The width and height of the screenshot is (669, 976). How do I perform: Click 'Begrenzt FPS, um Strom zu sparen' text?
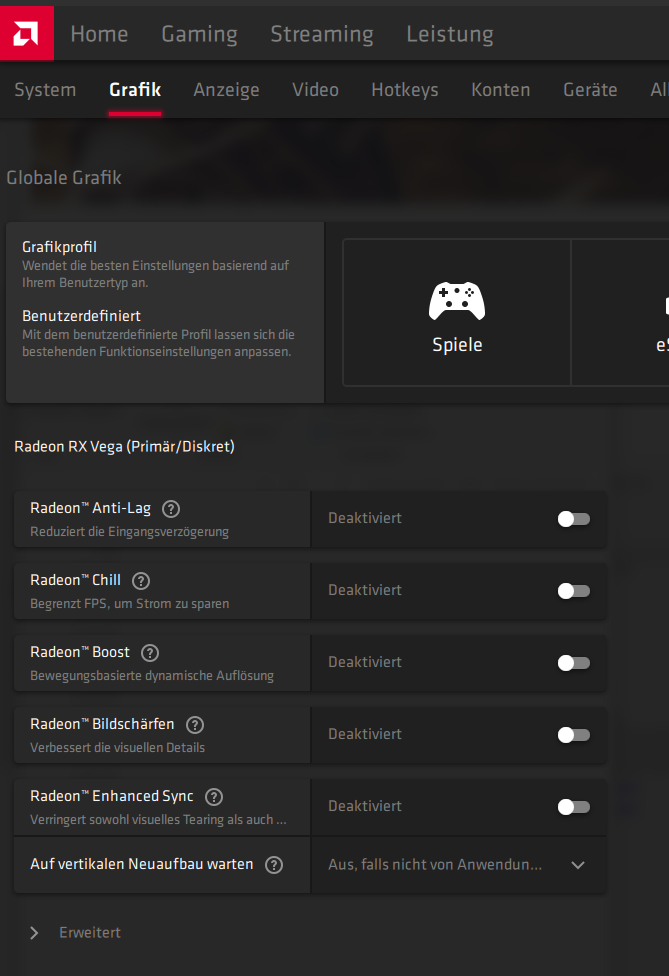[129, 604]
